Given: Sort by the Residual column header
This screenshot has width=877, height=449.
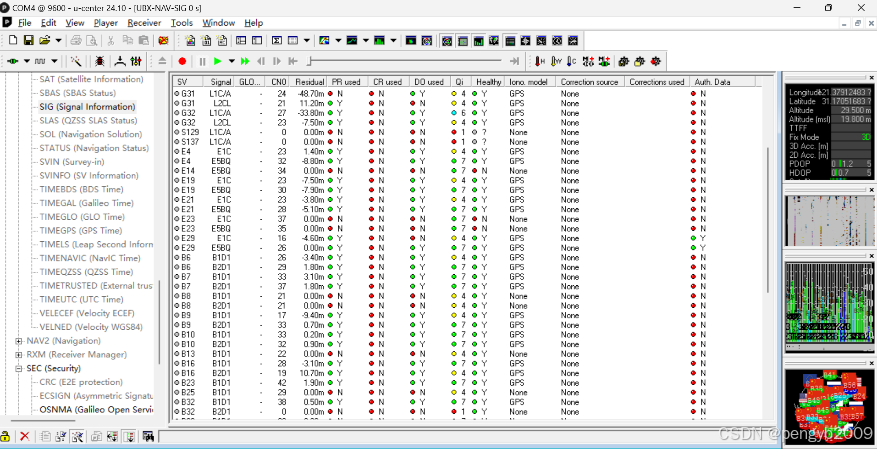Looking at the screenshot, I should (308, 82).
